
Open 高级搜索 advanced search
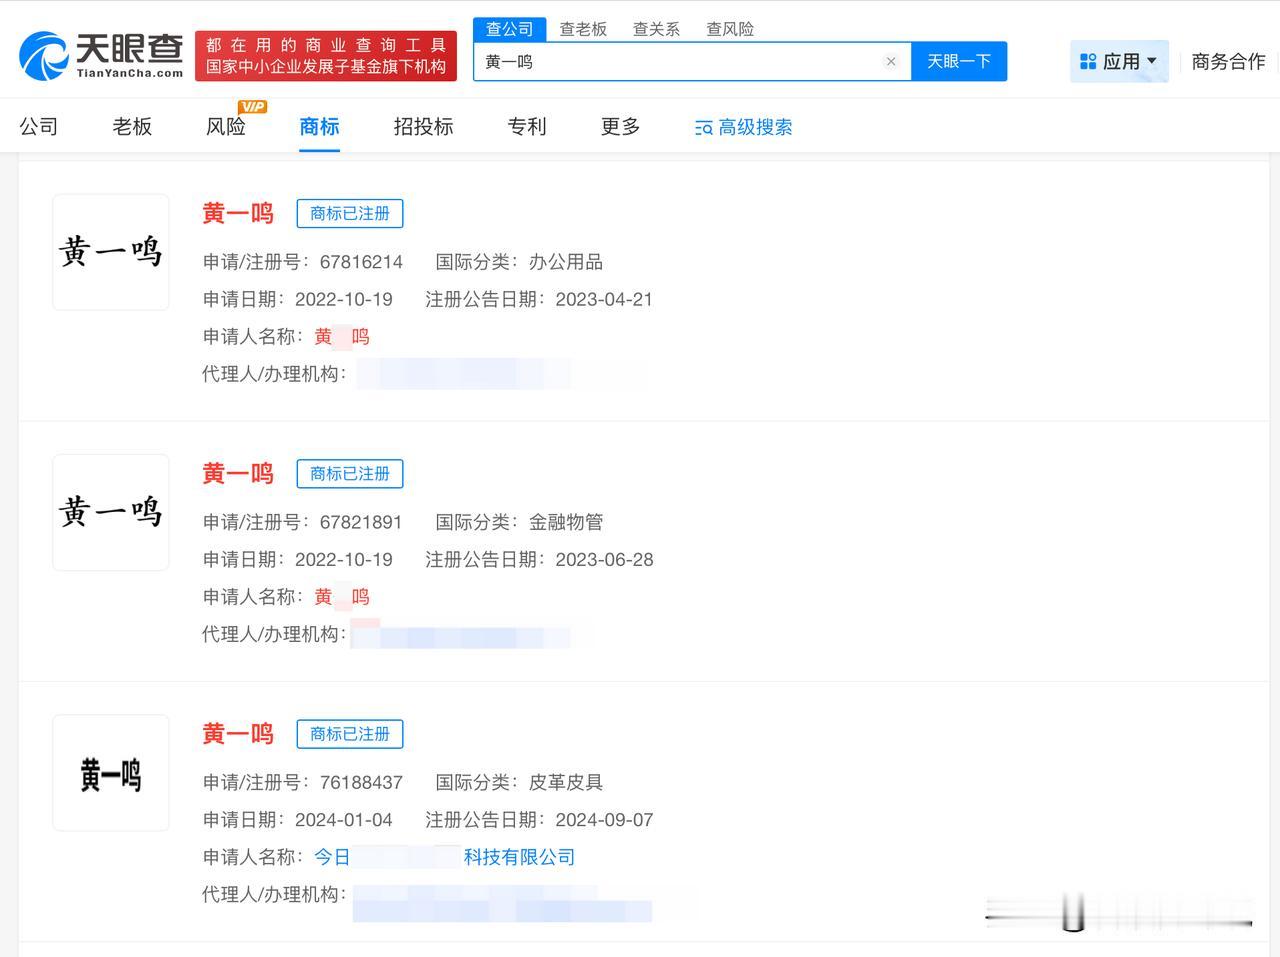[744, 127]
